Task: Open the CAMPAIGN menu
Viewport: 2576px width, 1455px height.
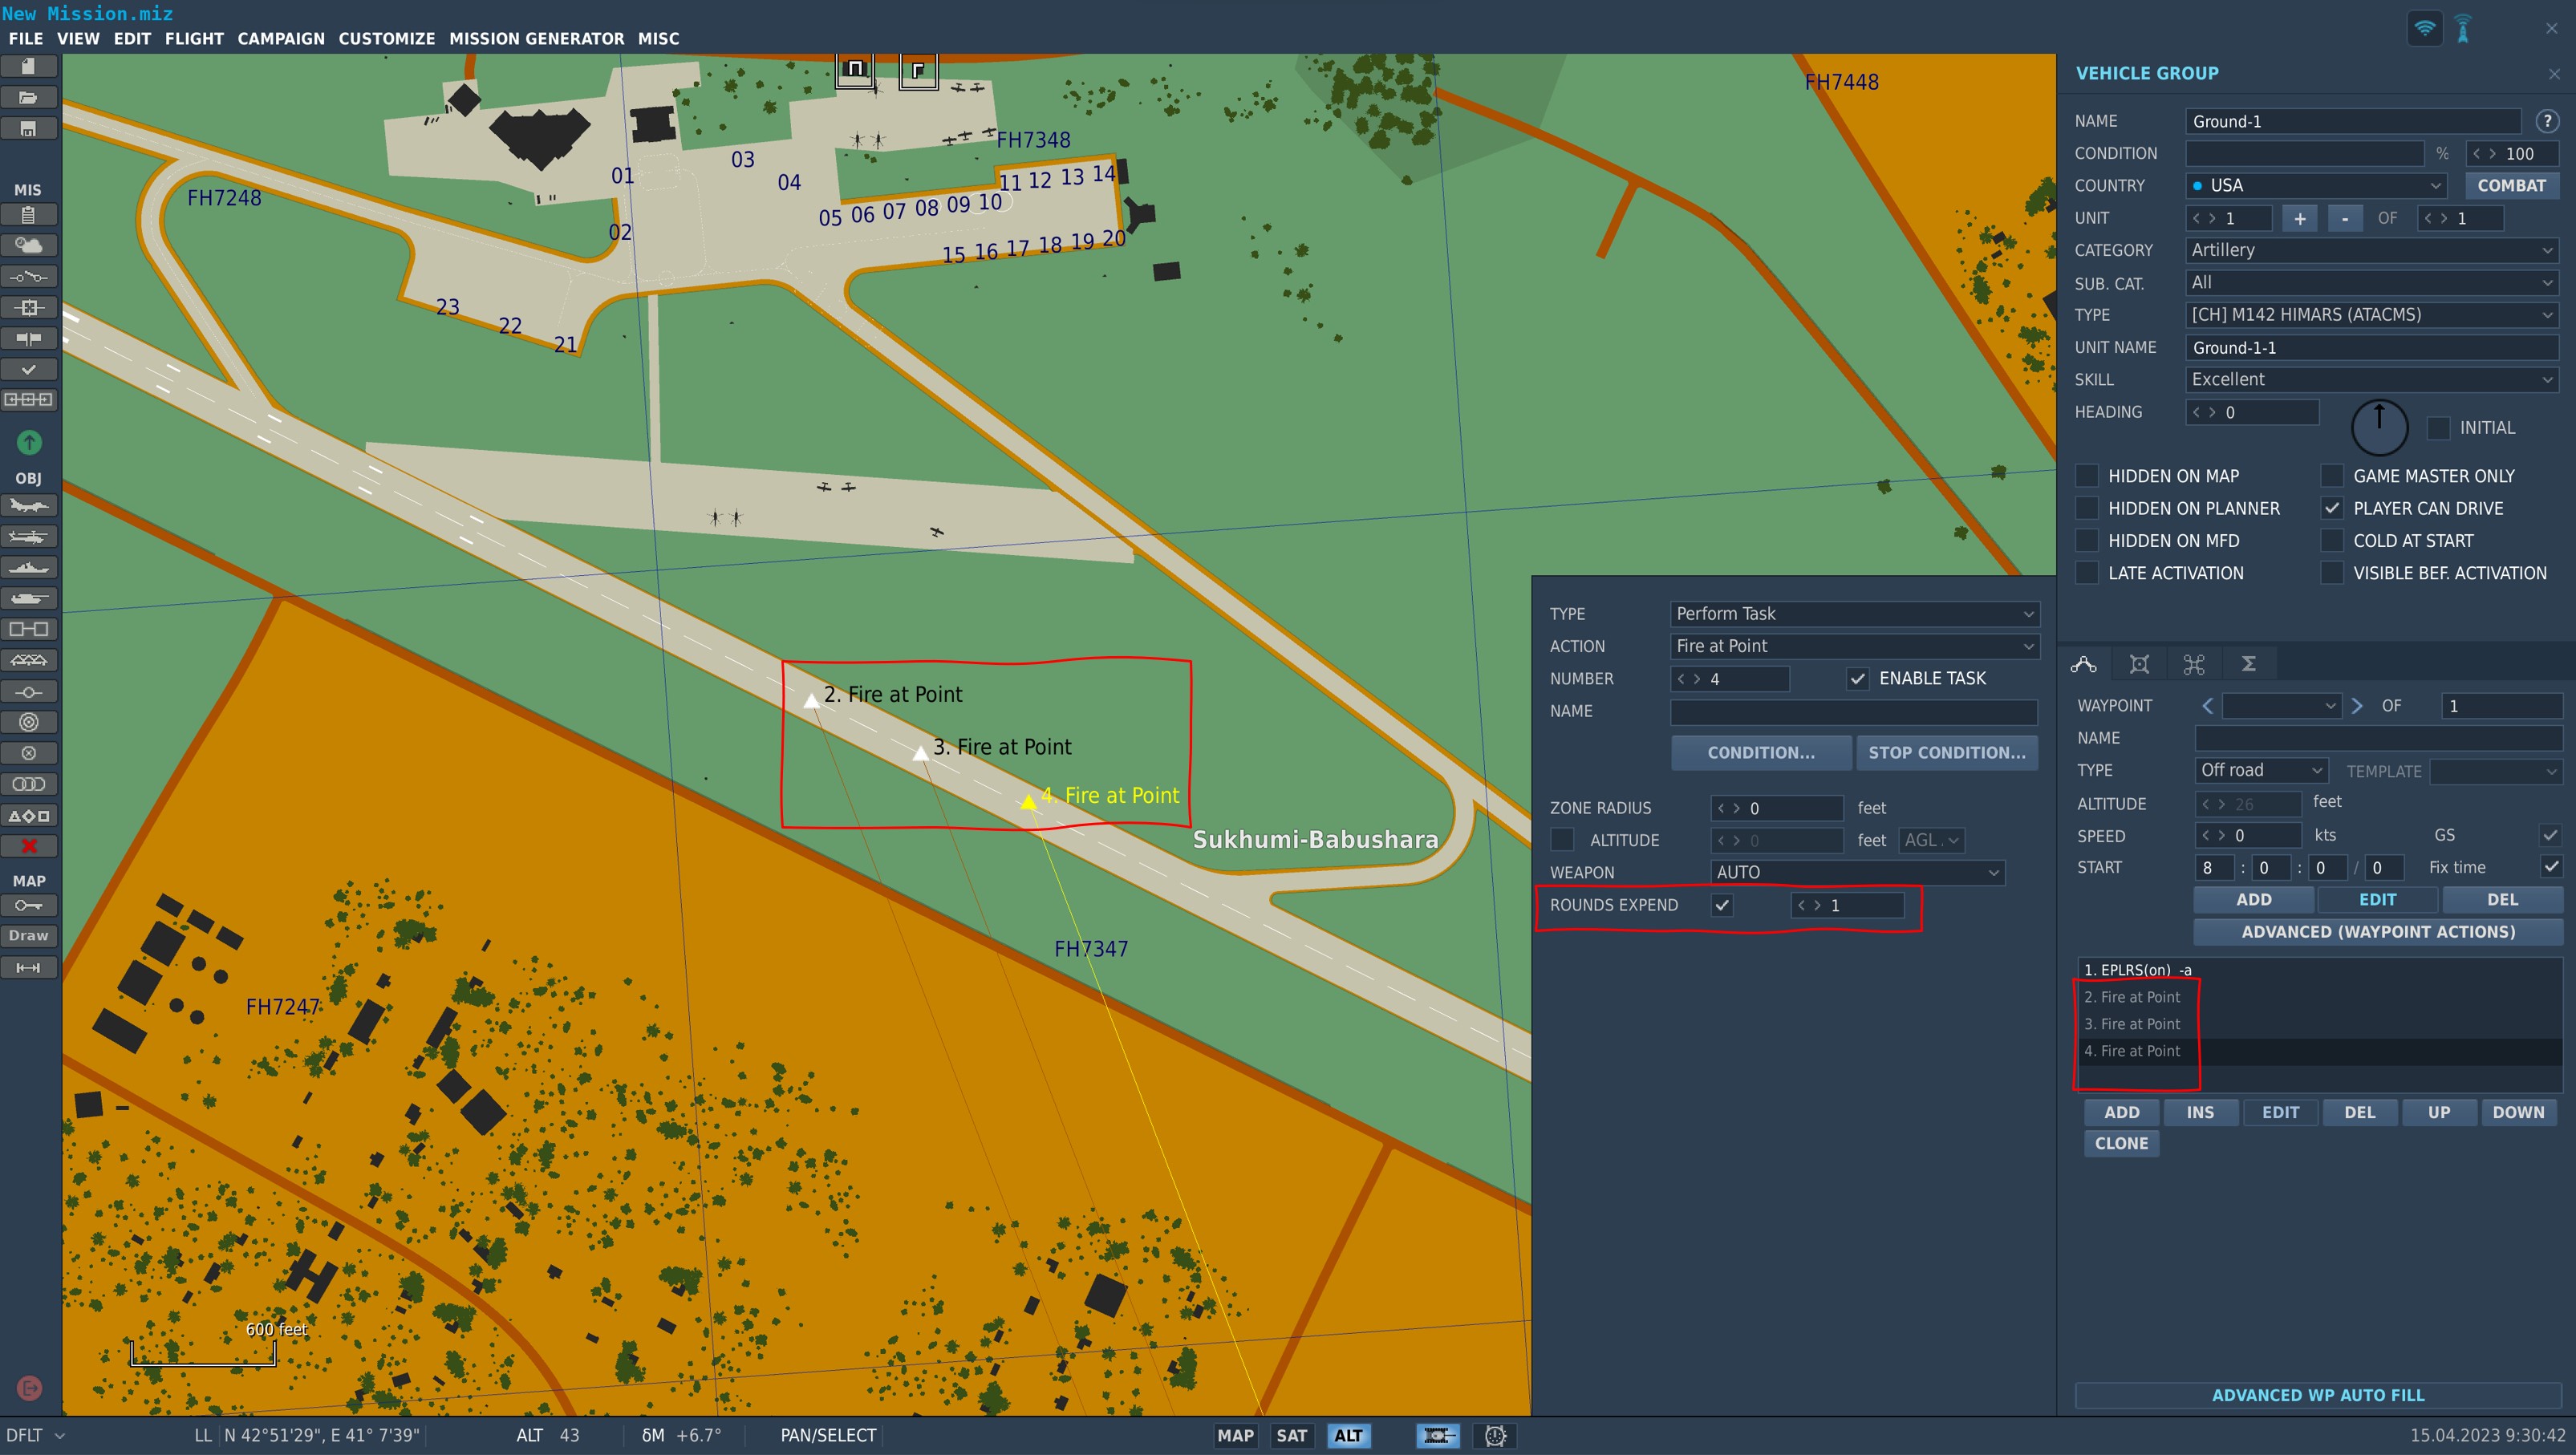Action: pyautogui.click(x=281, y=39)
